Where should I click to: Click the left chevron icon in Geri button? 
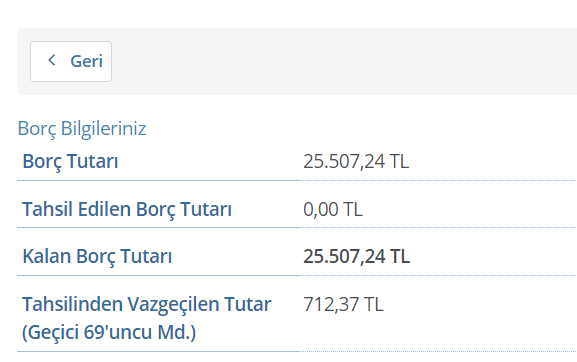click(52, 60)
